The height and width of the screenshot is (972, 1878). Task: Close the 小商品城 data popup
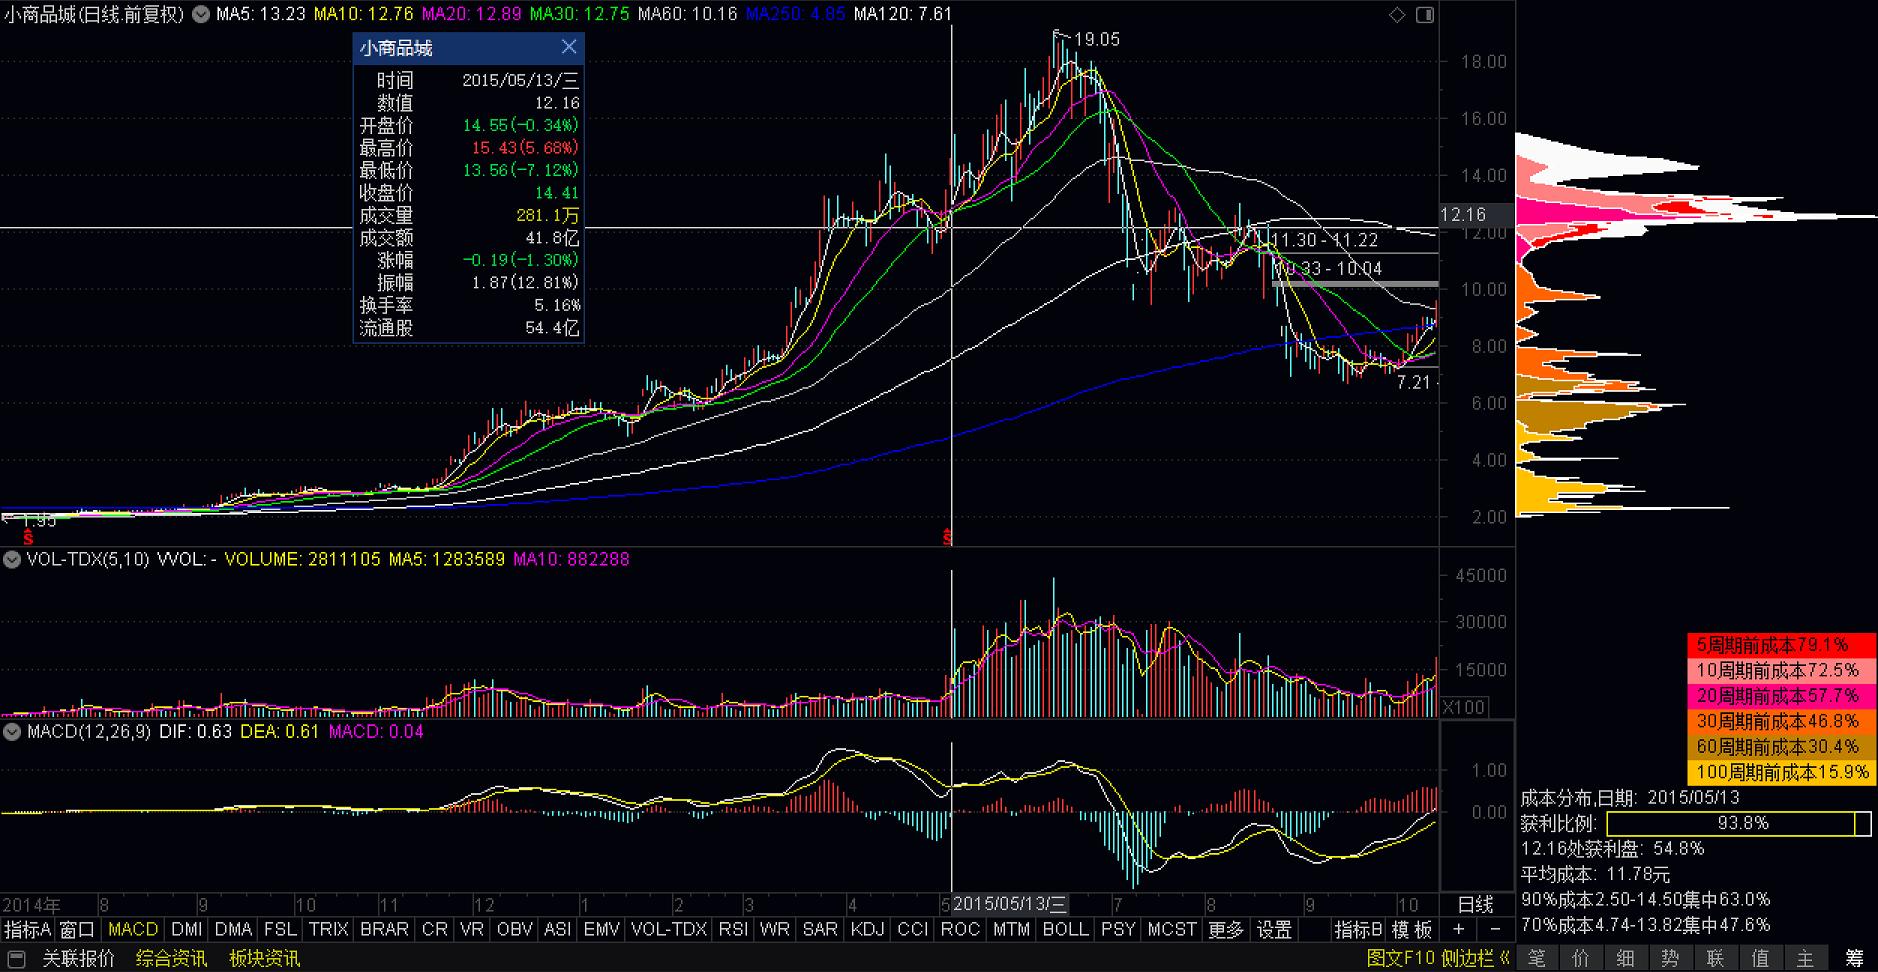coord(568,47)
